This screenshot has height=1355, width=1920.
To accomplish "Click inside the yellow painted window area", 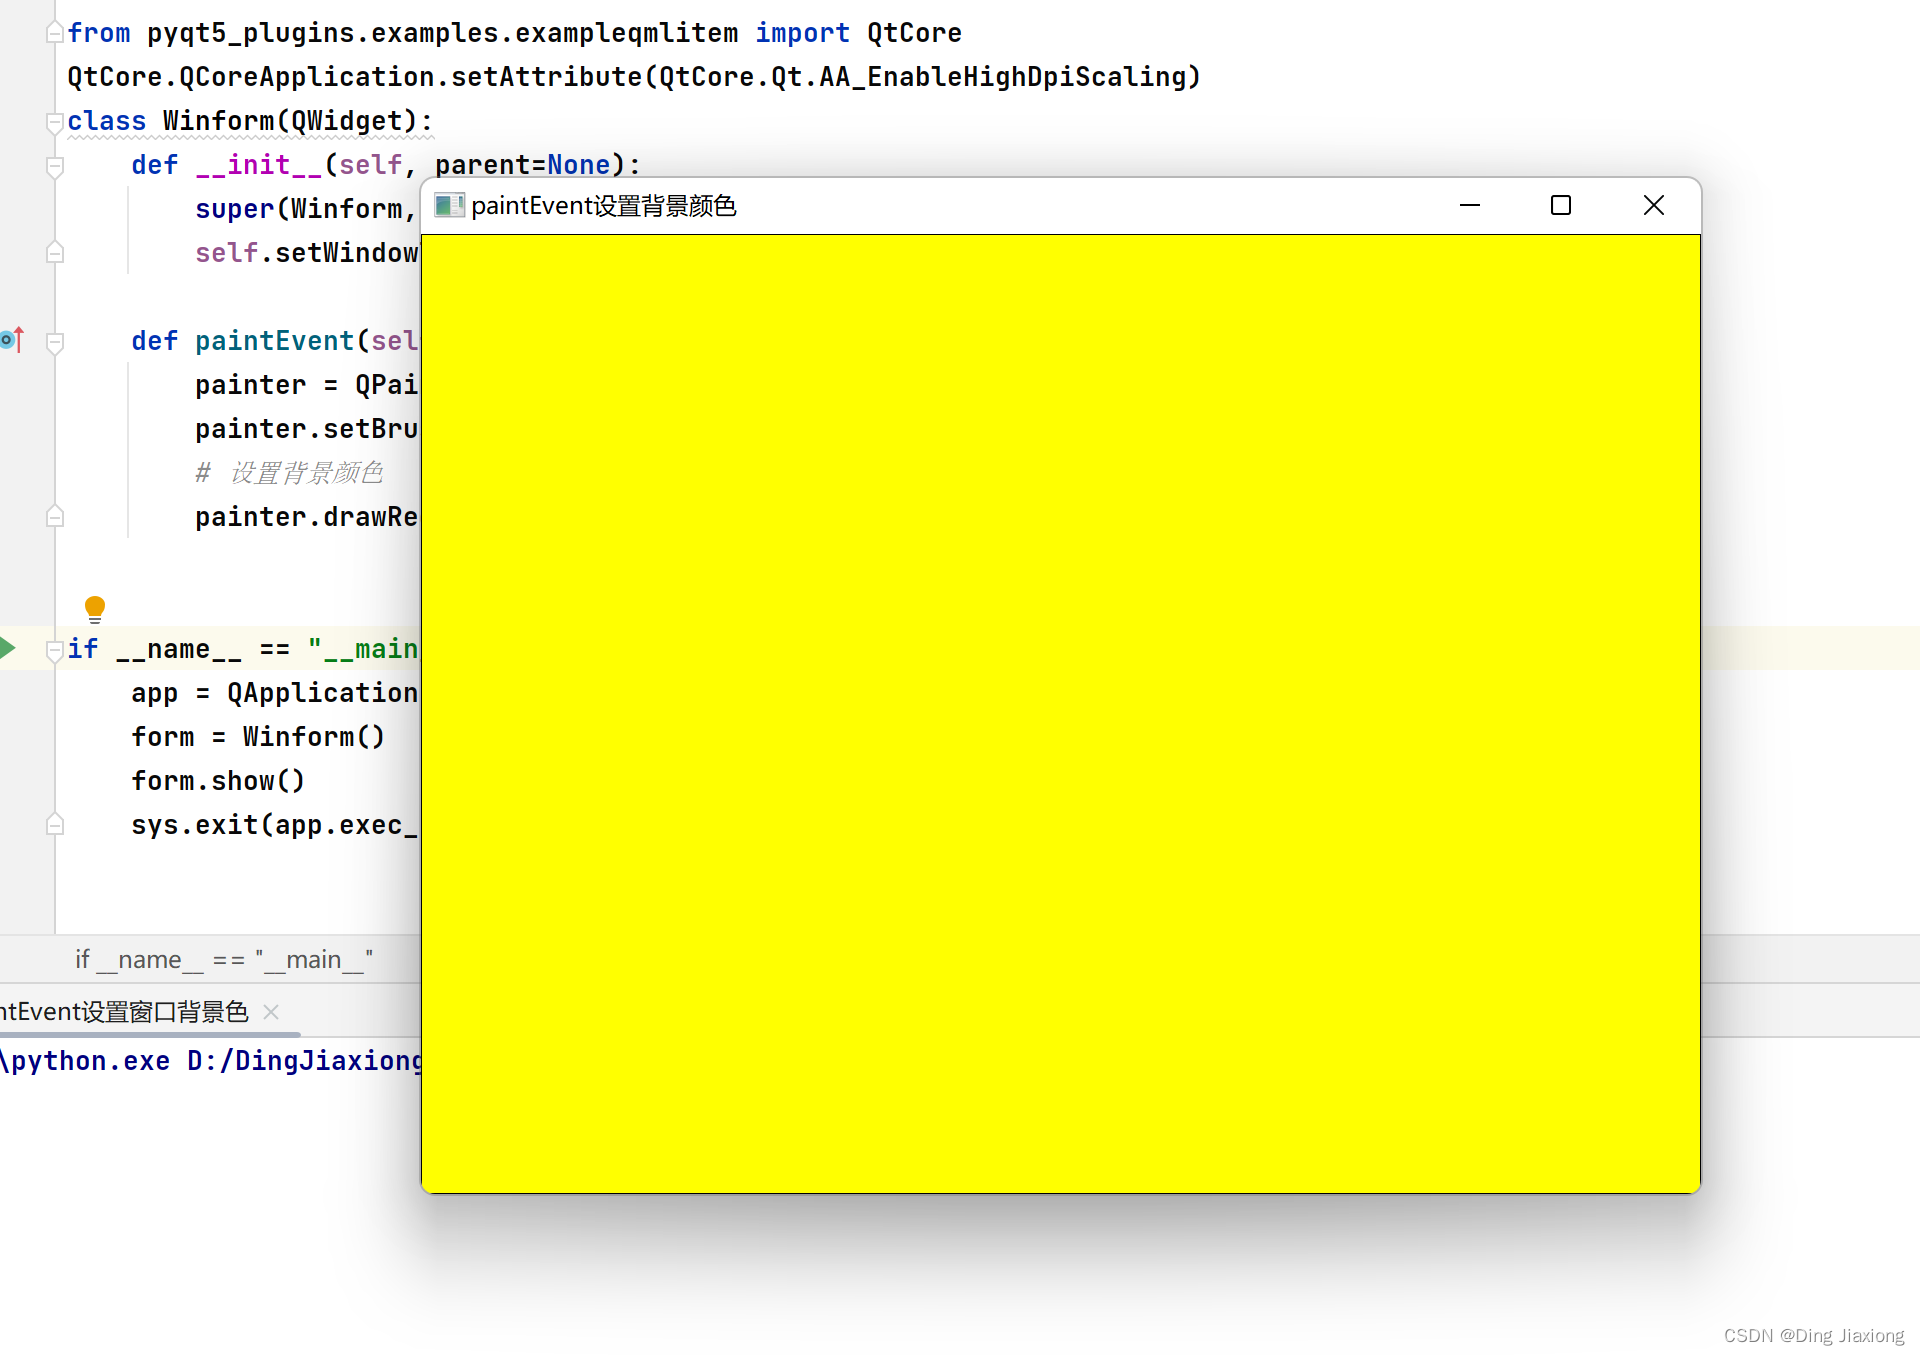I will (1060, 712).
